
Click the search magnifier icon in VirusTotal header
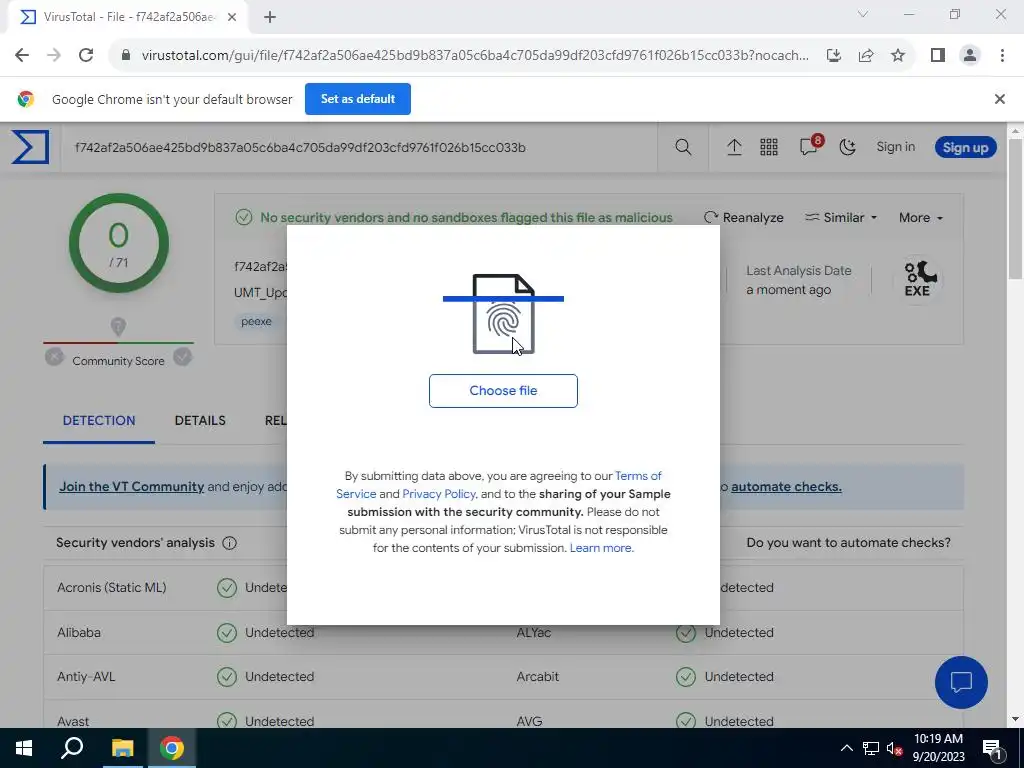coord(683,147)
